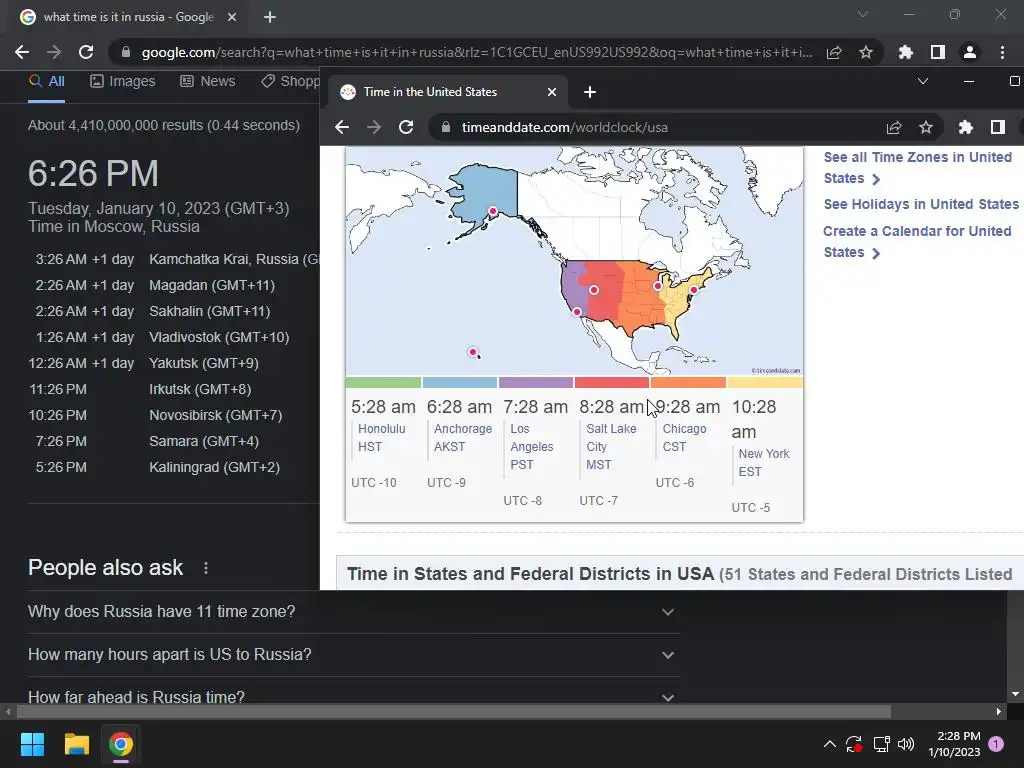This screenshot has height=768, width=1024.
Task: Open Create a Calendar for United States
Action: click(917, 241)
